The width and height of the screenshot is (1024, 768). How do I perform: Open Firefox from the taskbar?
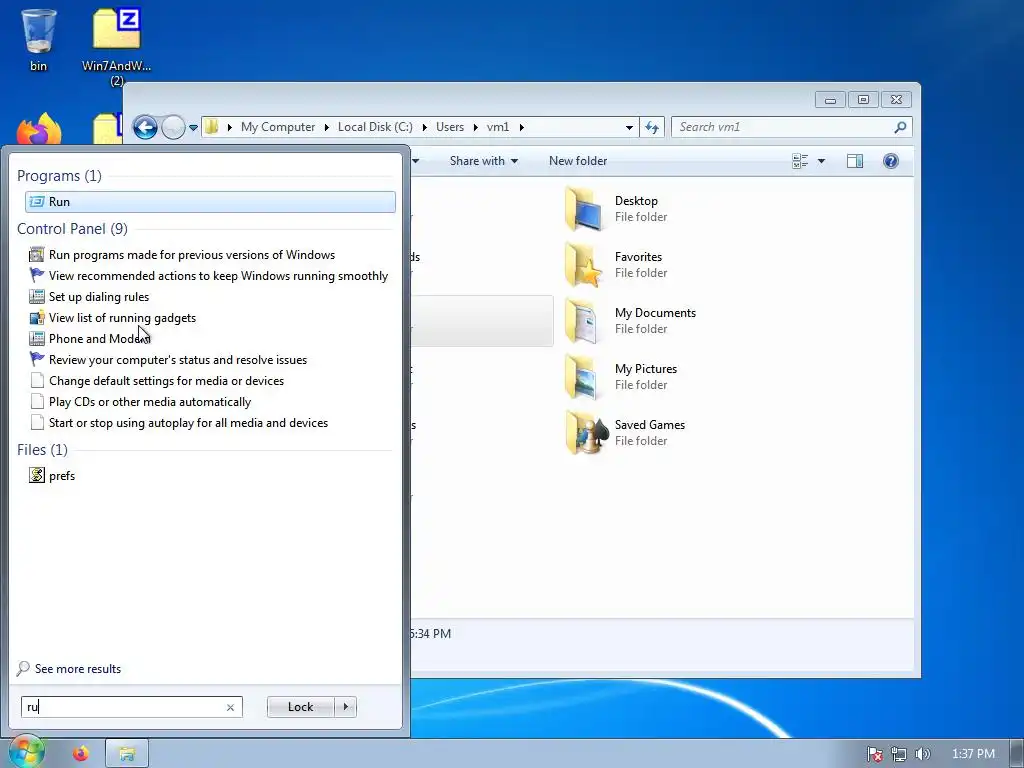pos(81,754)
